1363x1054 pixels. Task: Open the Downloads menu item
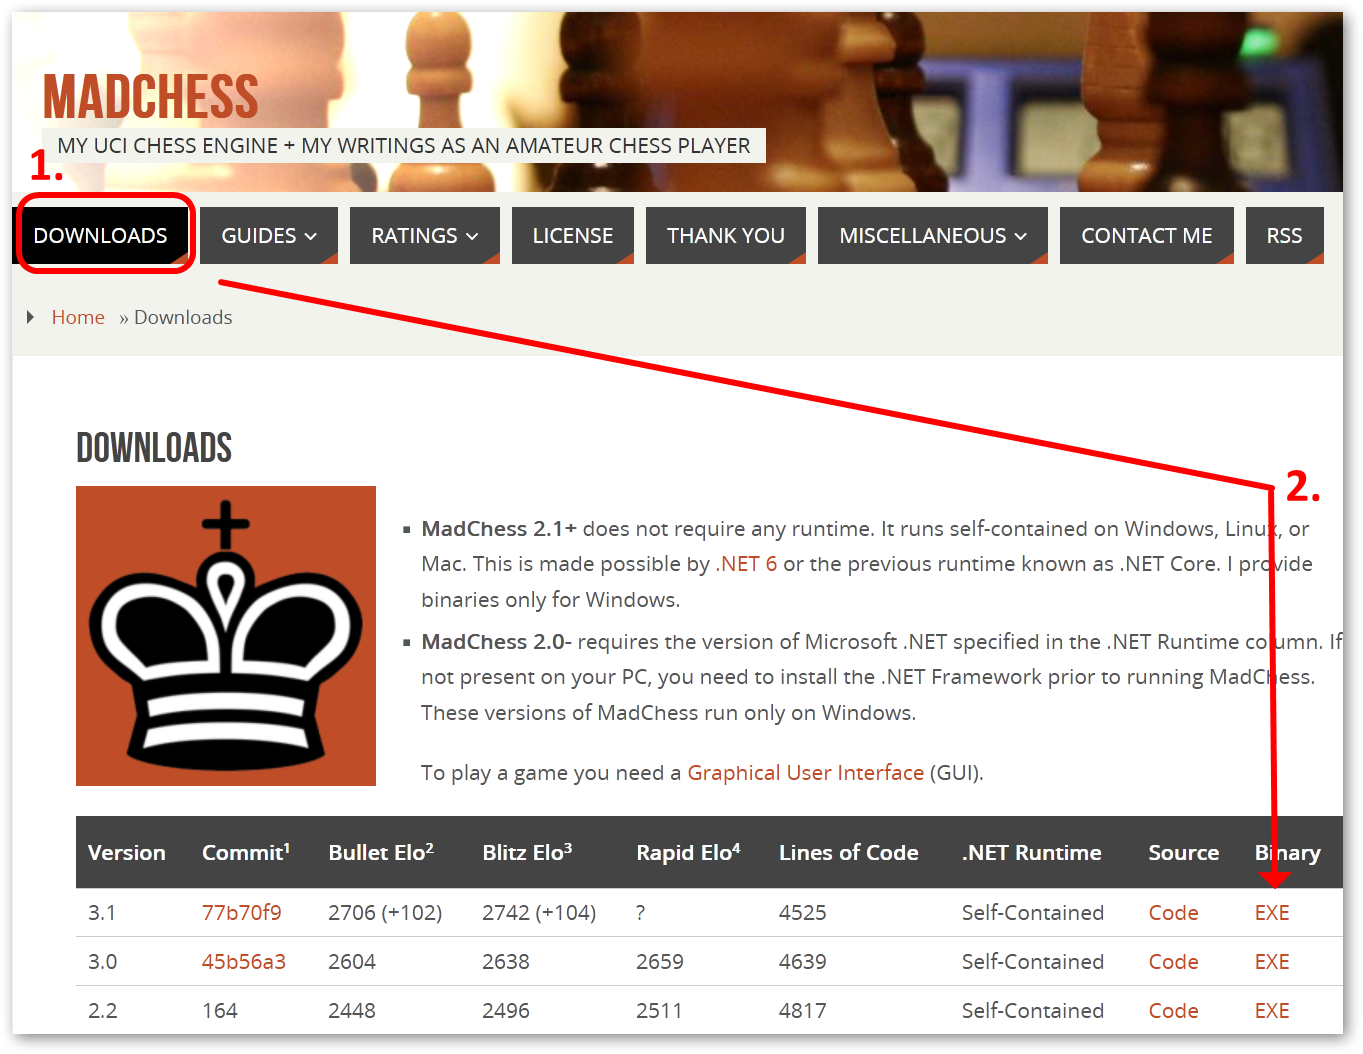pyautogui.click(x=101, y=236)
